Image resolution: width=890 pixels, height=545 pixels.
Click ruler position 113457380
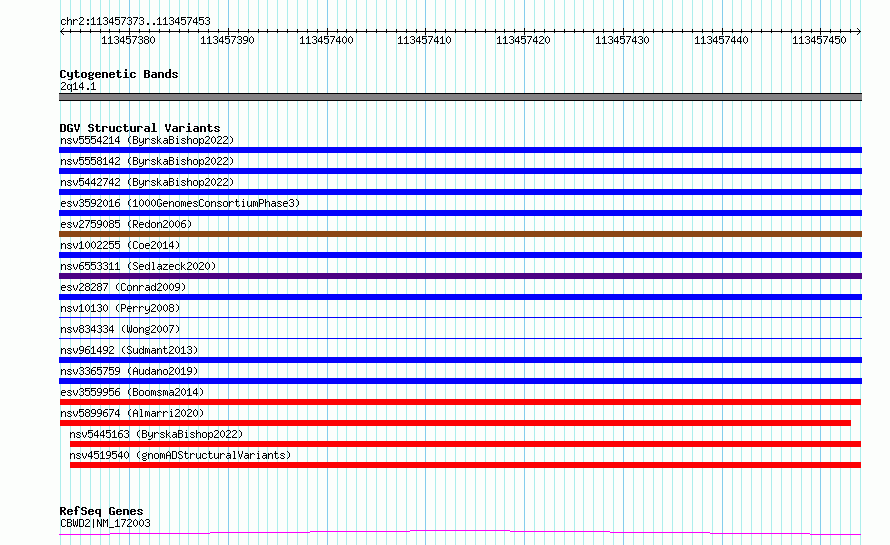click(x=128, y=40)
